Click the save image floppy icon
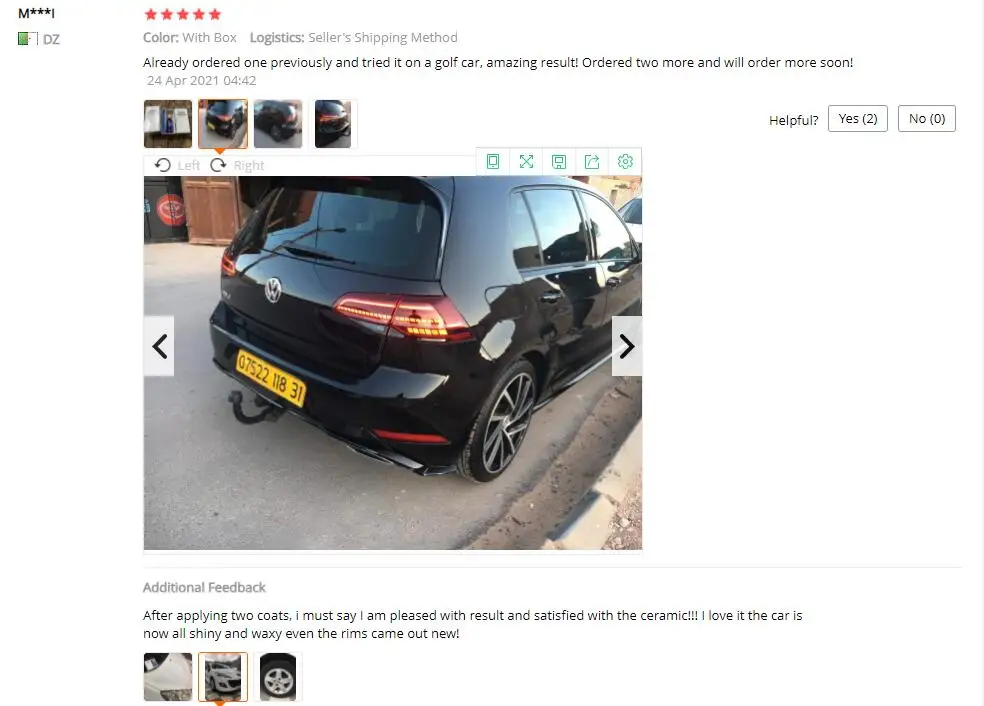Screen dimensions: 984x706 (559, 162)
